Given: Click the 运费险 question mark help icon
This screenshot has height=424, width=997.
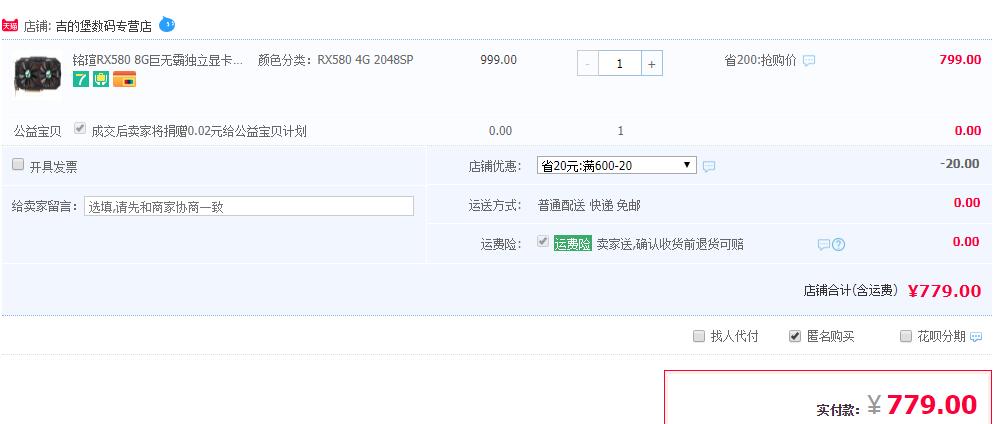Looking at the screenshot, I should click(839, 245).
